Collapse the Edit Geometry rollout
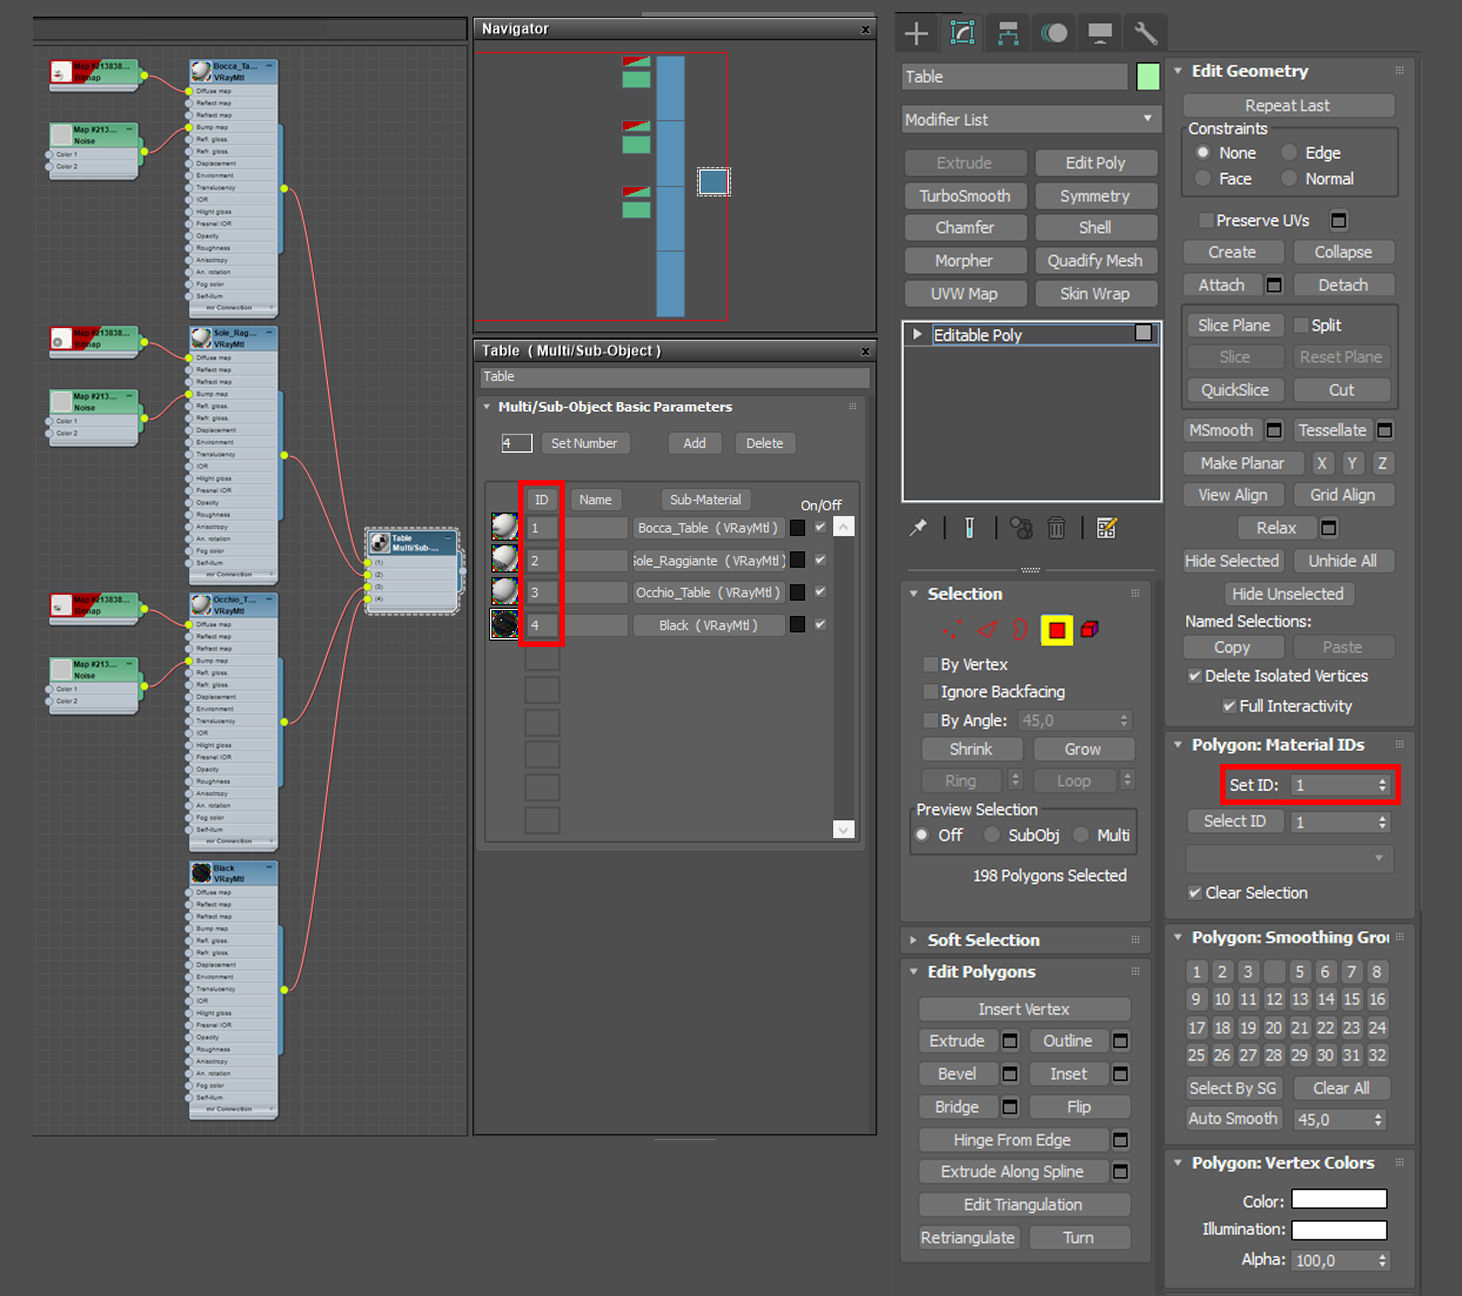Image resolution: width=1462 pixels, height=1296 pixels. [1178, 71]
